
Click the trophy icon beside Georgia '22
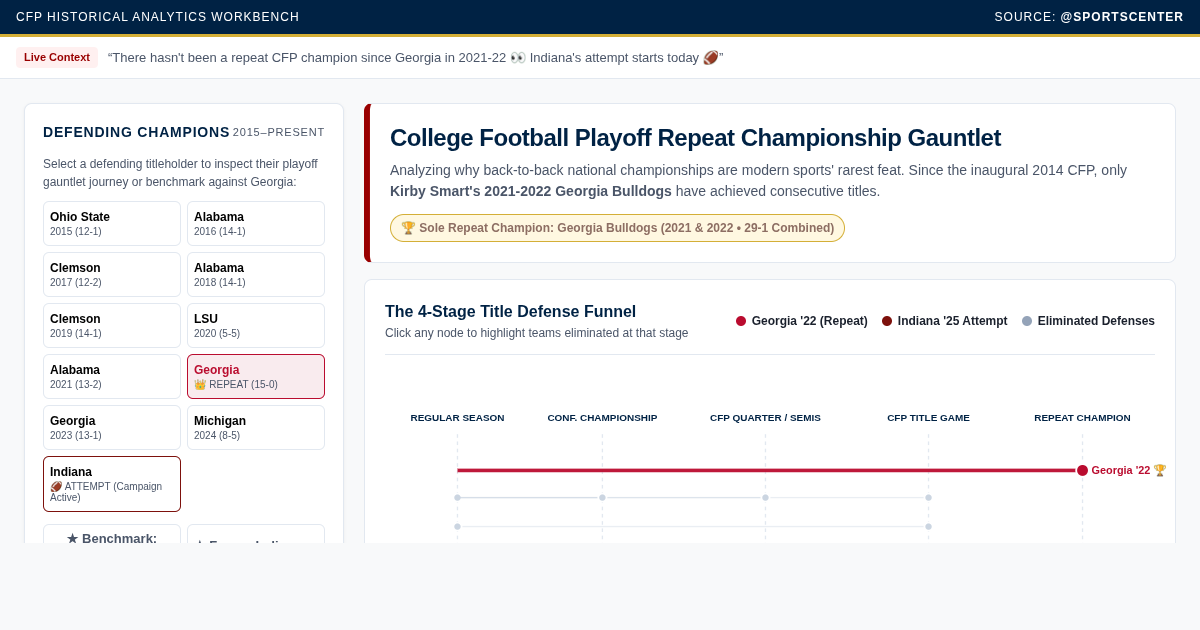(1160, 470)
